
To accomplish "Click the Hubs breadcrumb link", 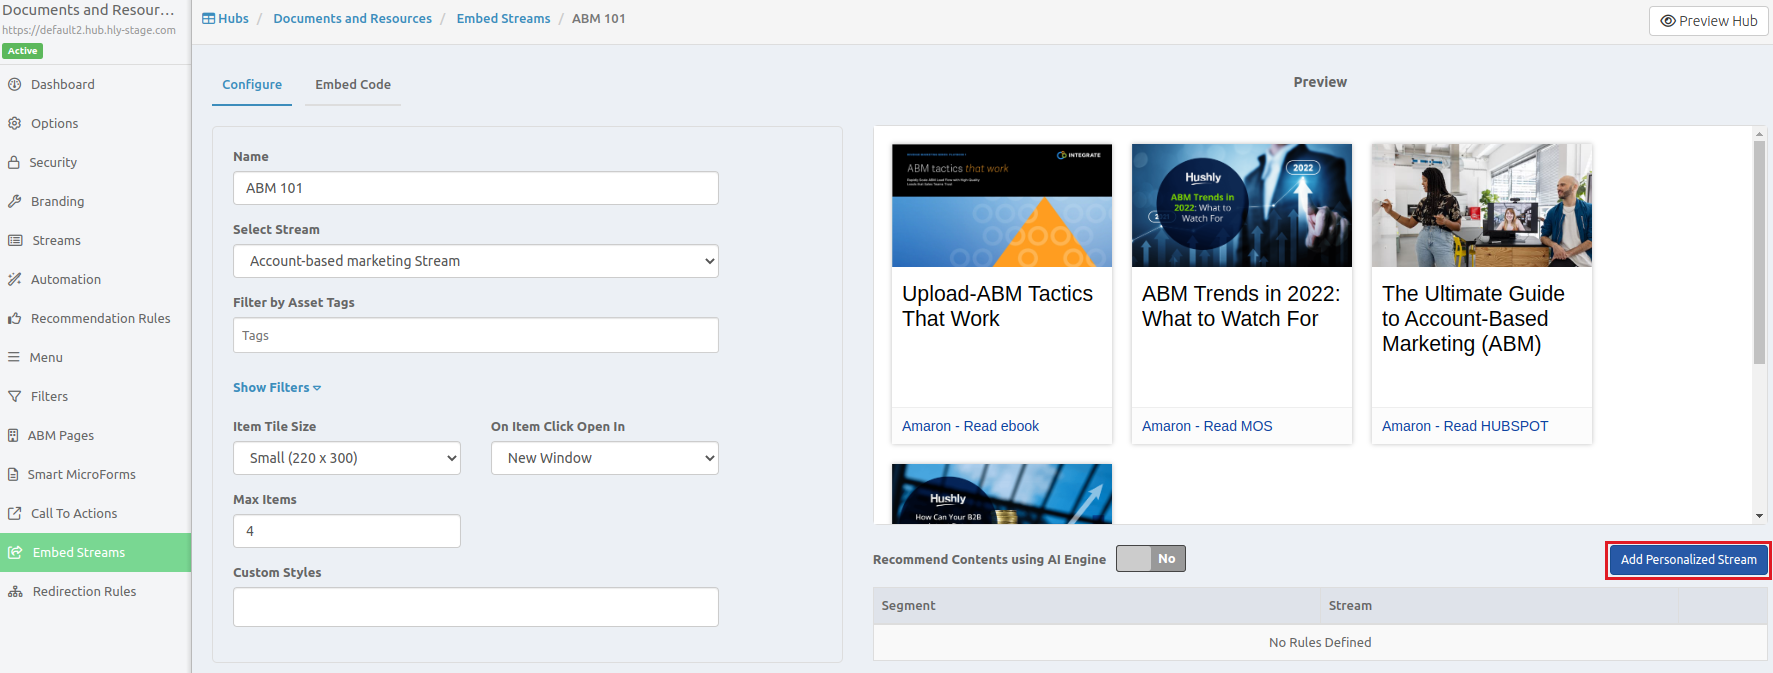I will [226, 19].
